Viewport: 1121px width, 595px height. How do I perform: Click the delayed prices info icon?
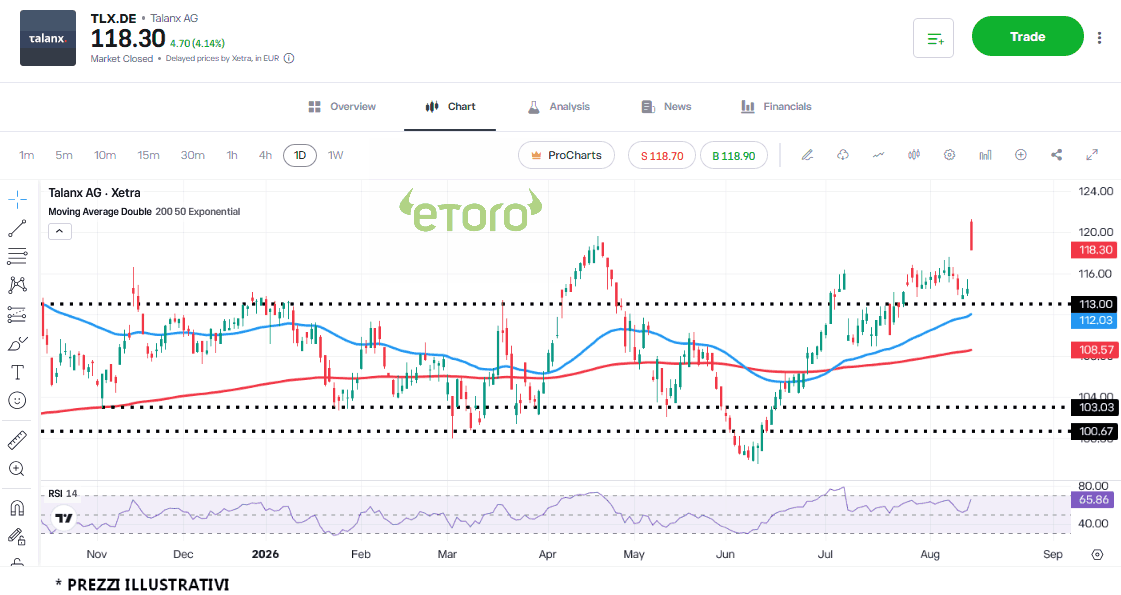[x=289, y=59]
